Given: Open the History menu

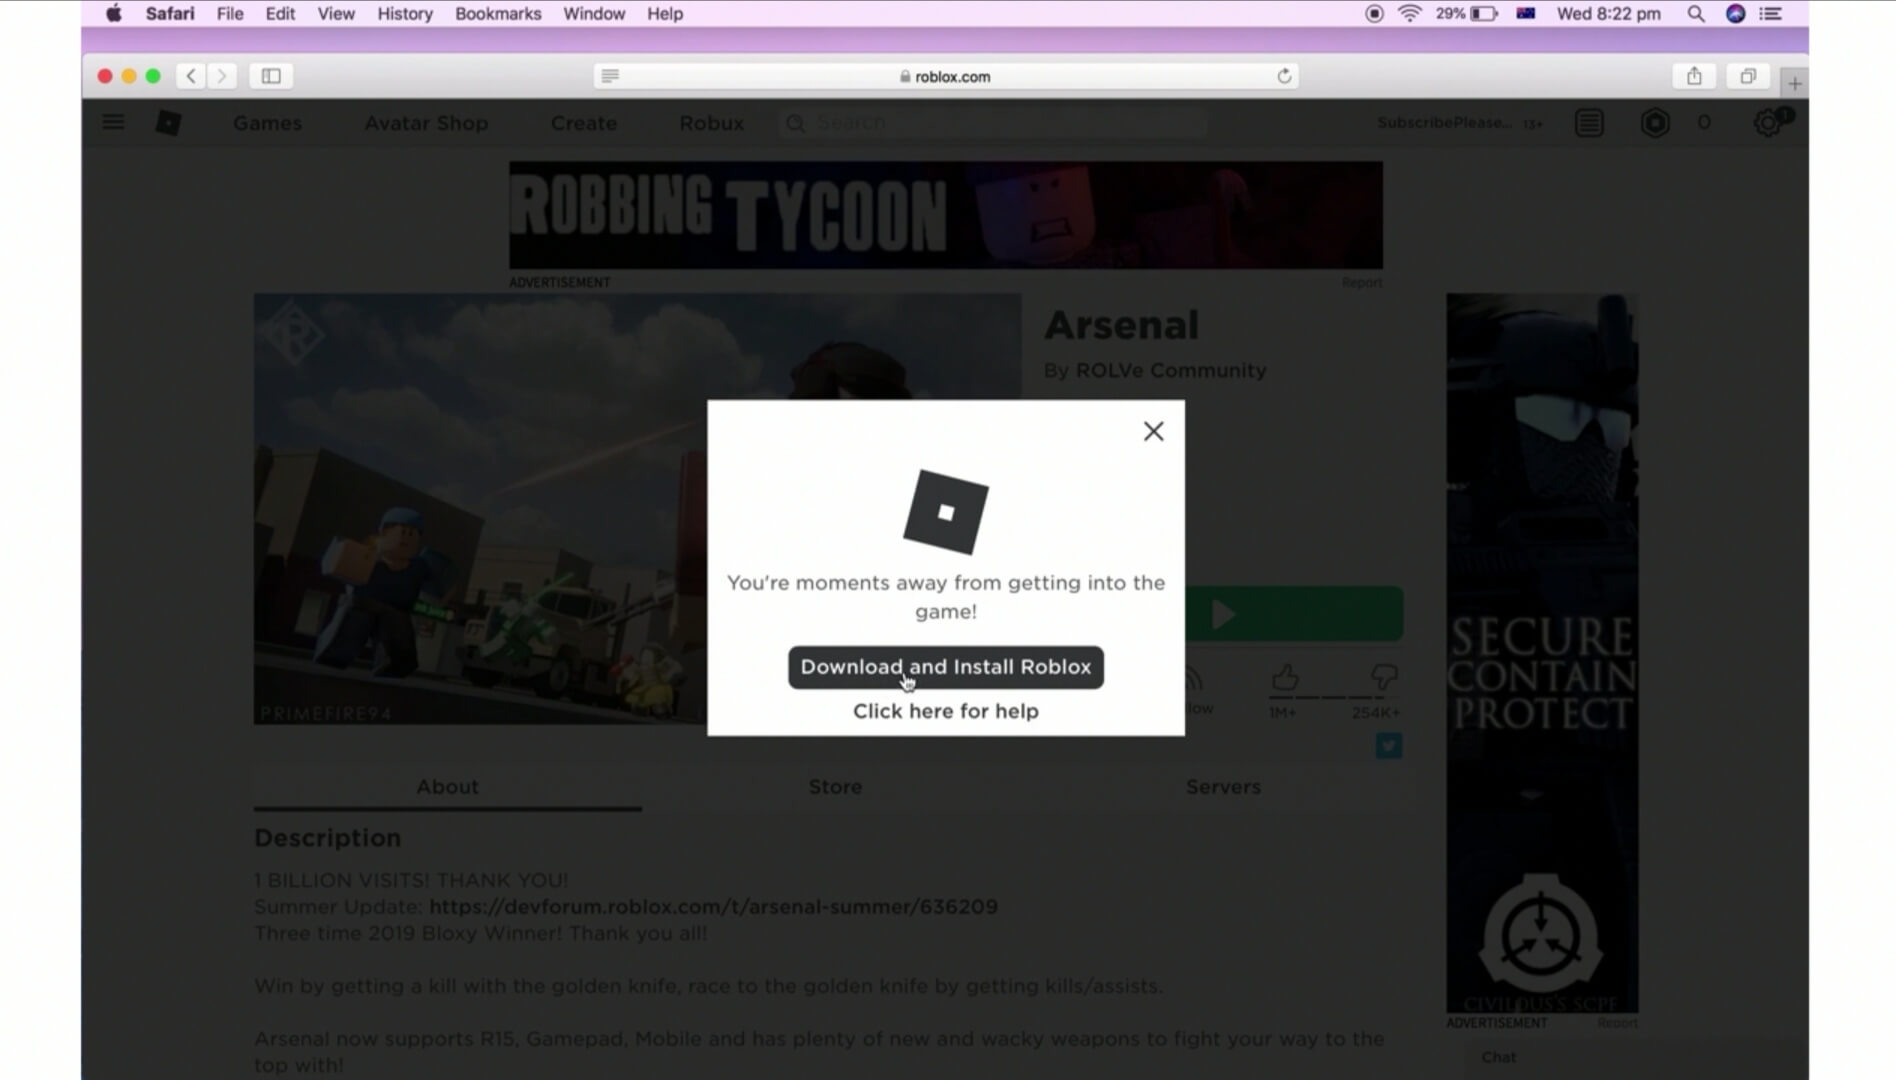Looking at the screenshot, I should 405,14.
